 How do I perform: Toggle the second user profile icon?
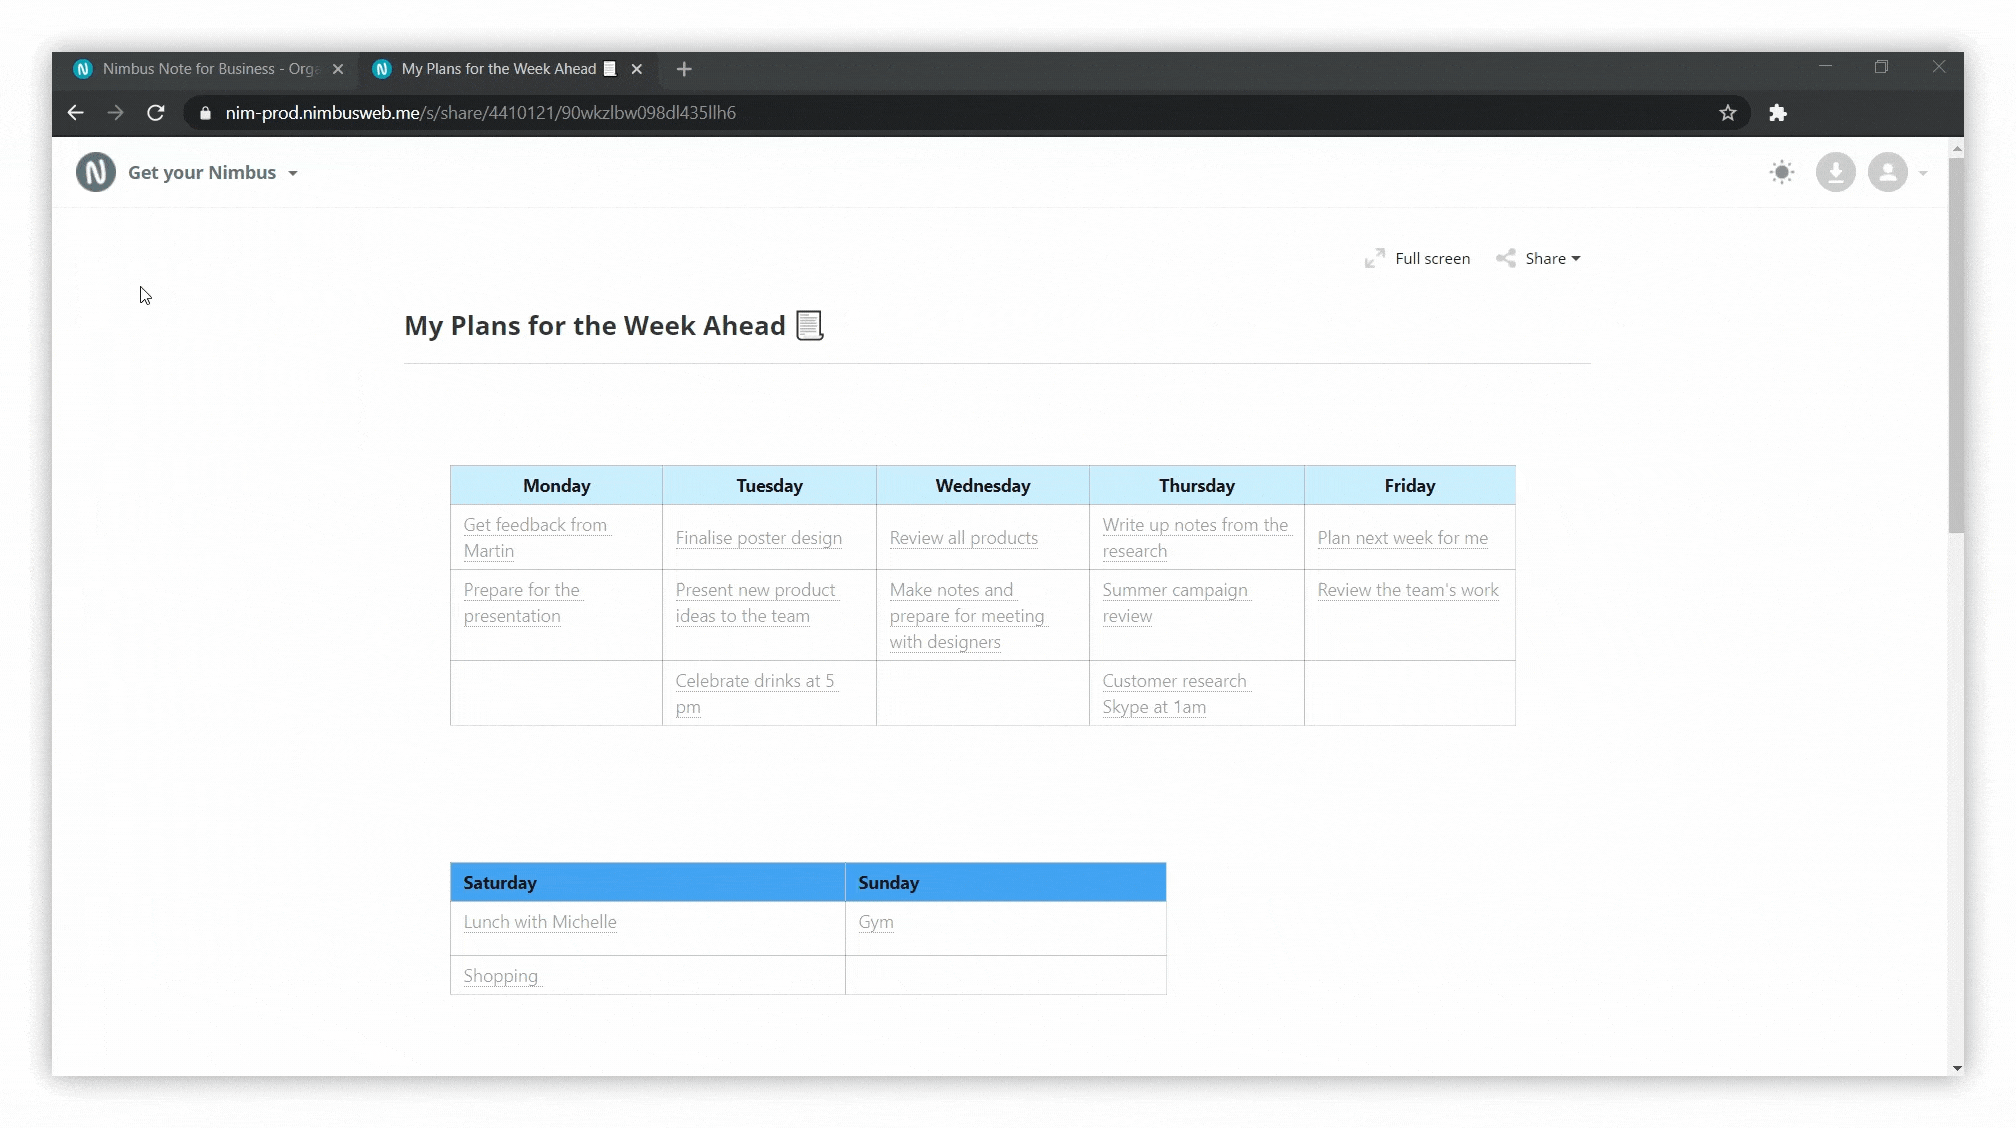[x=1889, y=172]
